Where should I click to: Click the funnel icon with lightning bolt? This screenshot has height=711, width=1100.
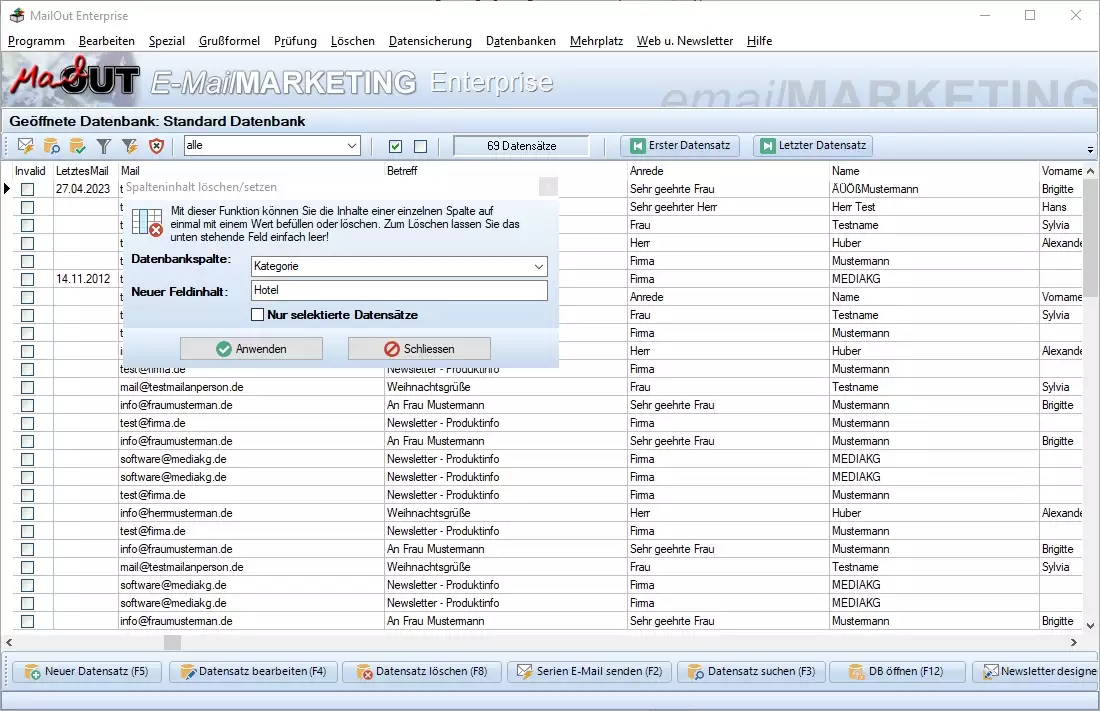(130, 146)
